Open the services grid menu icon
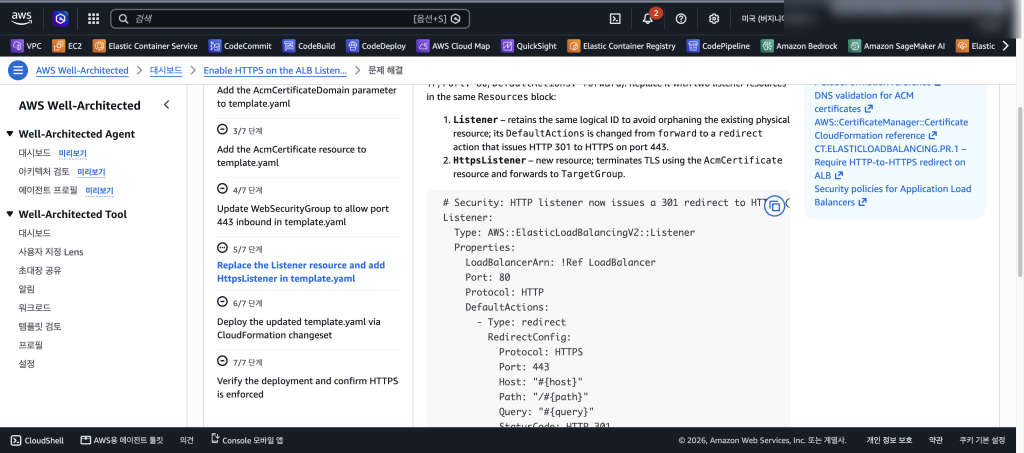This screenshot has height=453, width=1024. (x=93, y=19)
